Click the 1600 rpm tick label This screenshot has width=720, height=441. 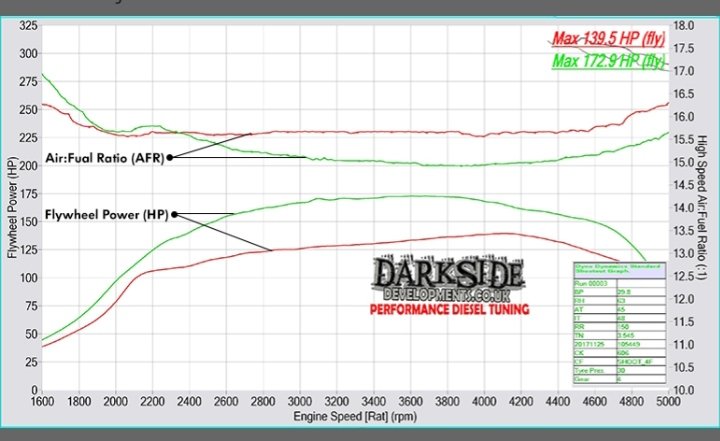coord(43,401)
